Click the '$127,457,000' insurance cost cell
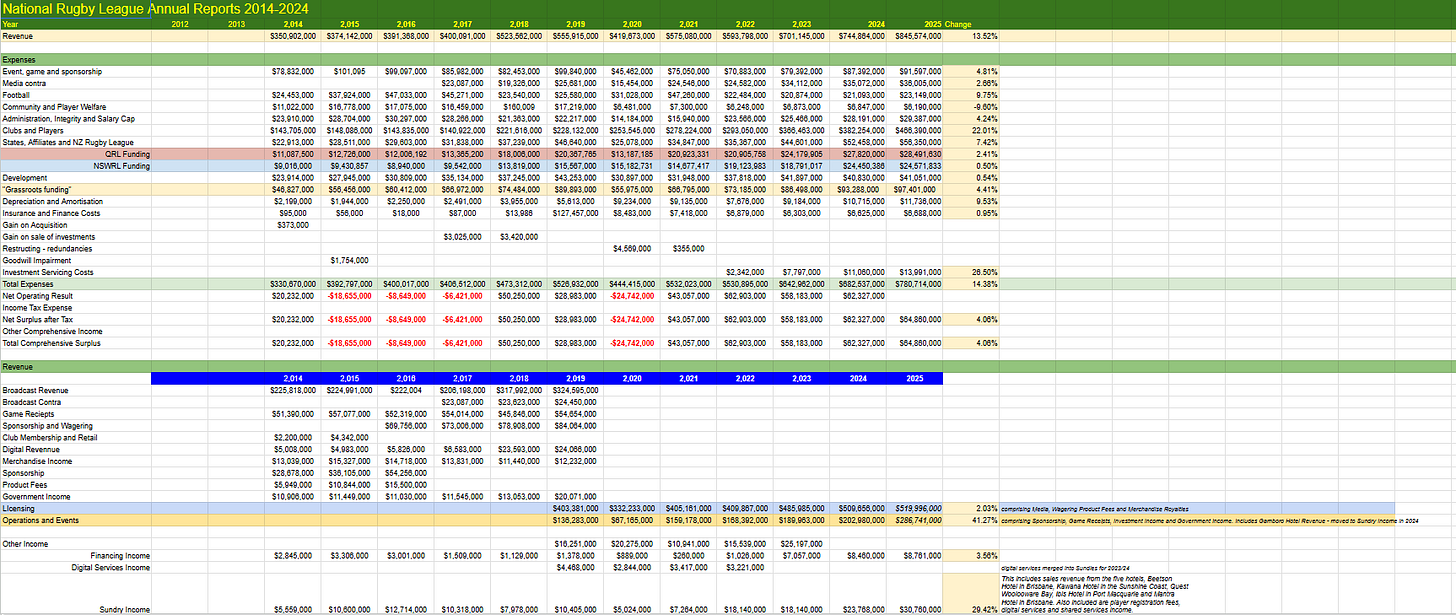Viewport: 1456px width, 615px height. pos(574,213)
